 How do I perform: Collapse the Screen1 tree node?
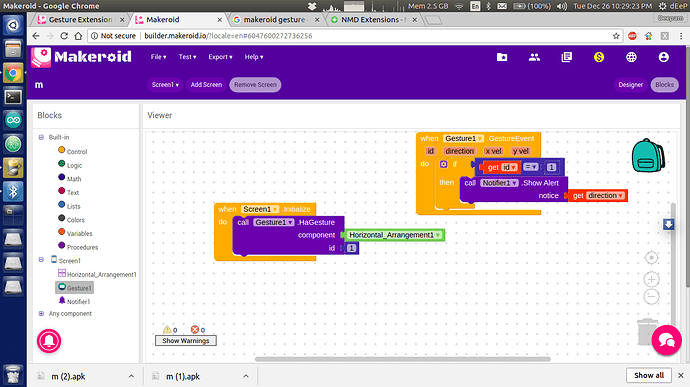(x=41, y=260)
